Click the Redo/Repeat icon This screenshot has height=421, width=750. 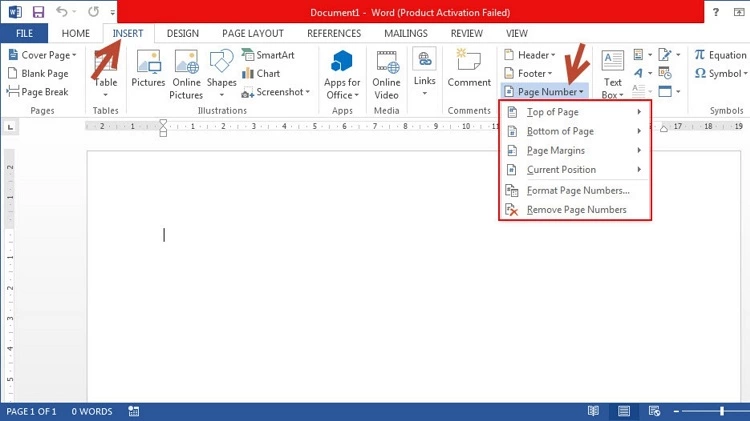93,11
